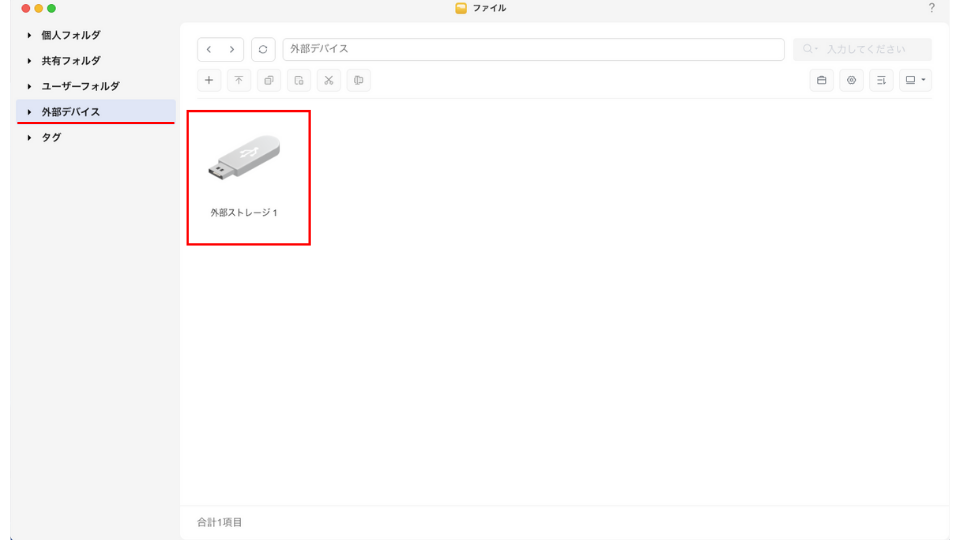Select ユーザーフォルダ in the sidebar
The image size is (960, 540).
(80, 86)
